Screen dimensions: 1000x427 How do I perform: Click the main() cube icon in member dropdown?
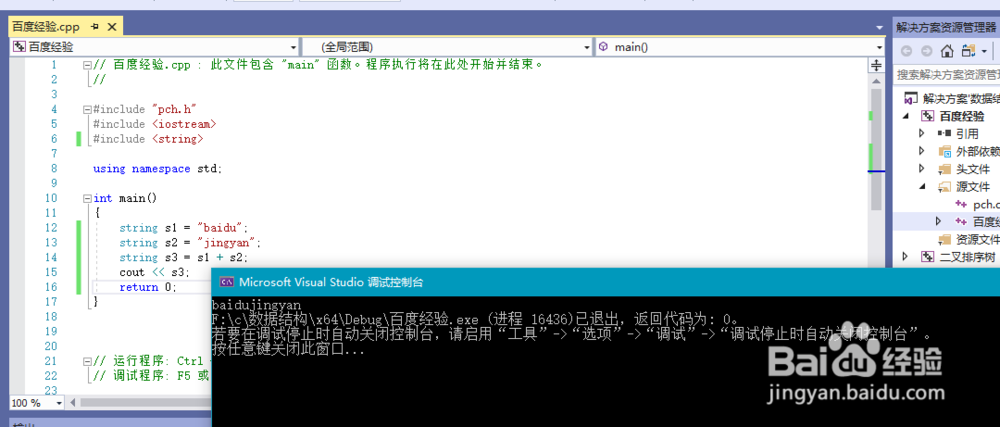coord(603,47)
